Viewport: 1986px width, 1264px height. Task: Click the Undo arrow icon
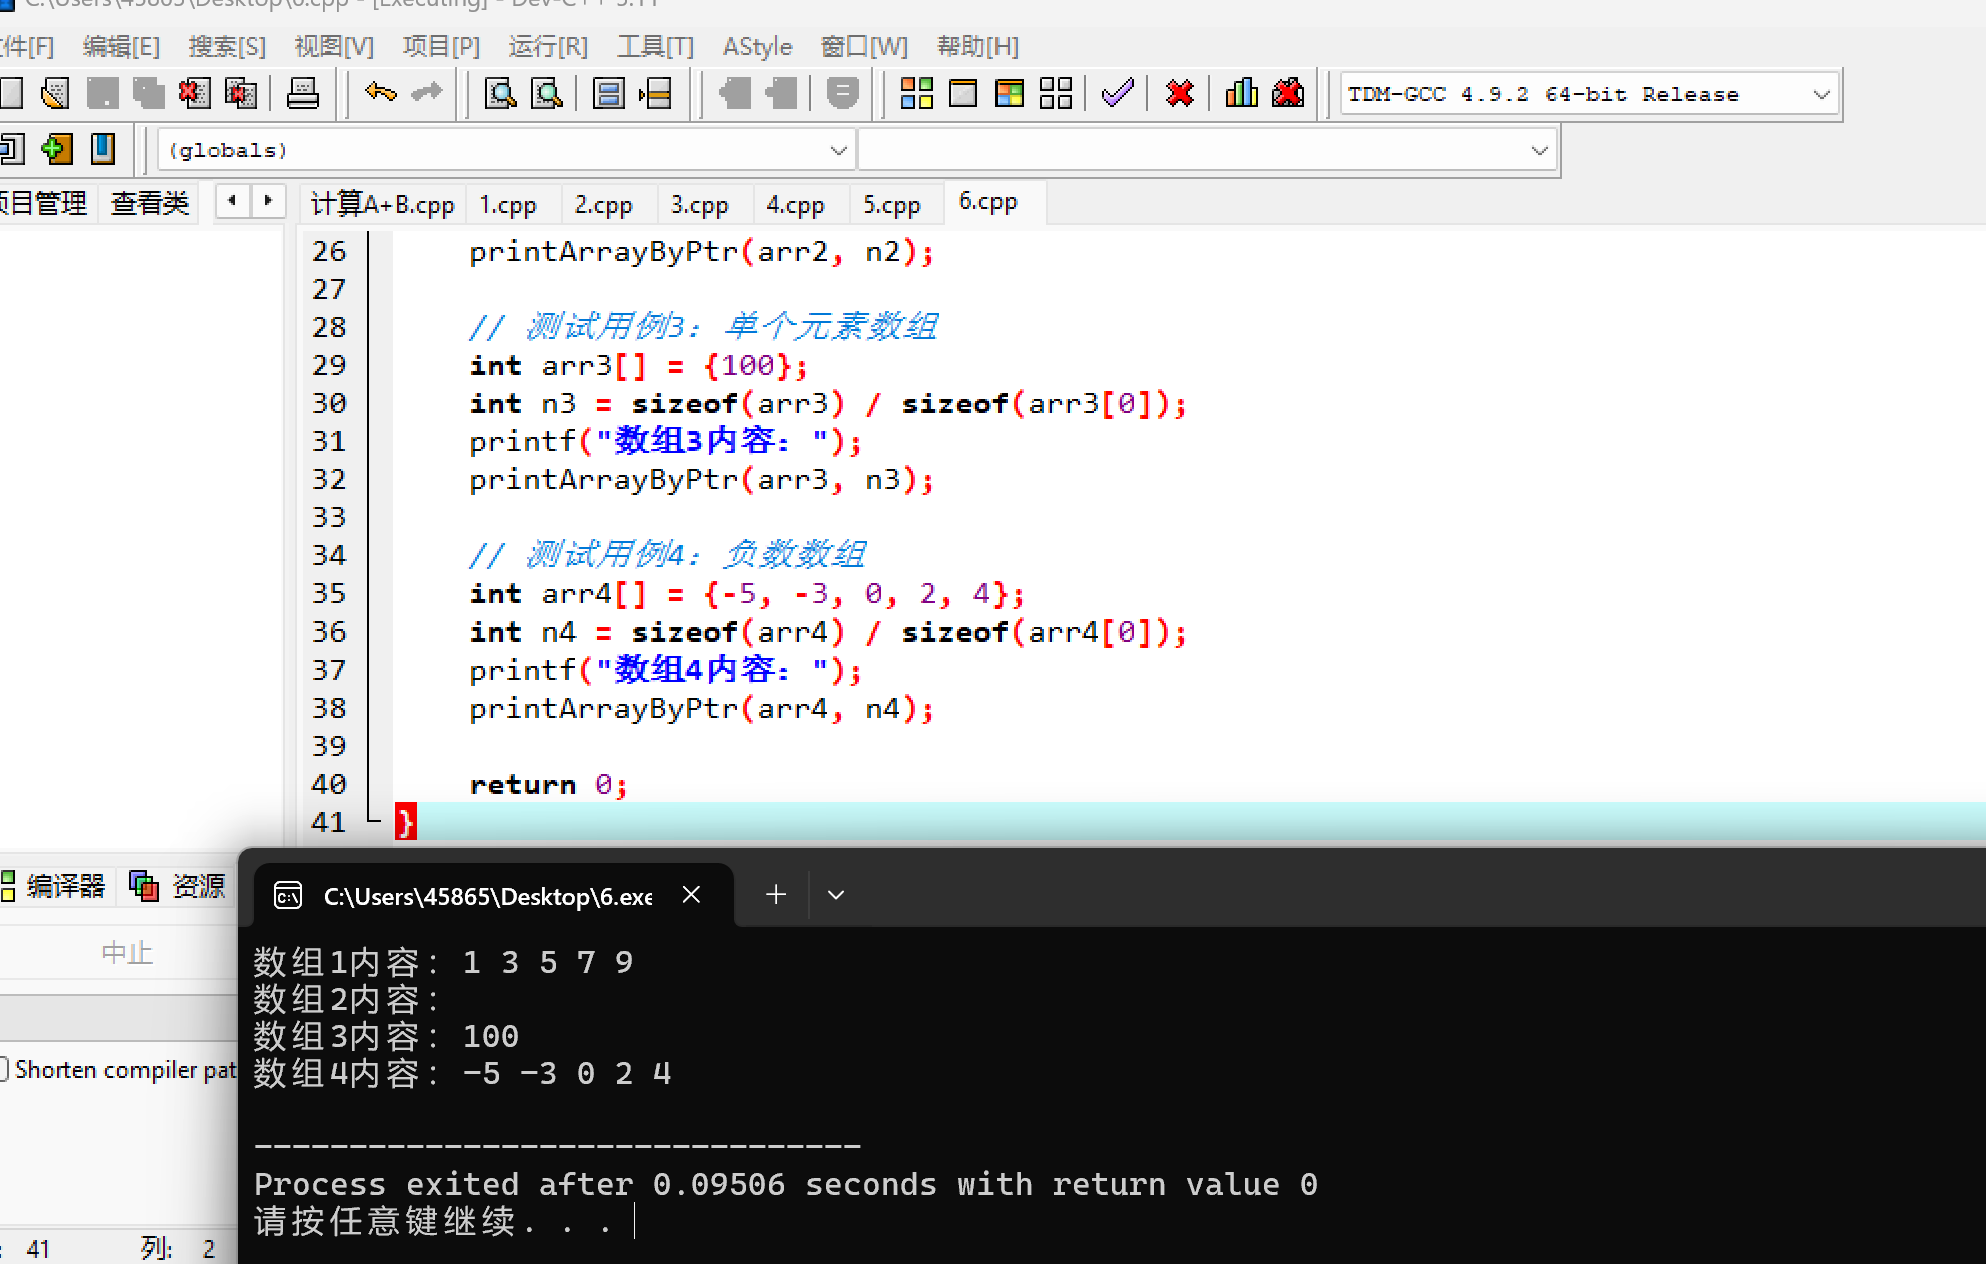click(x=380, y=94)
